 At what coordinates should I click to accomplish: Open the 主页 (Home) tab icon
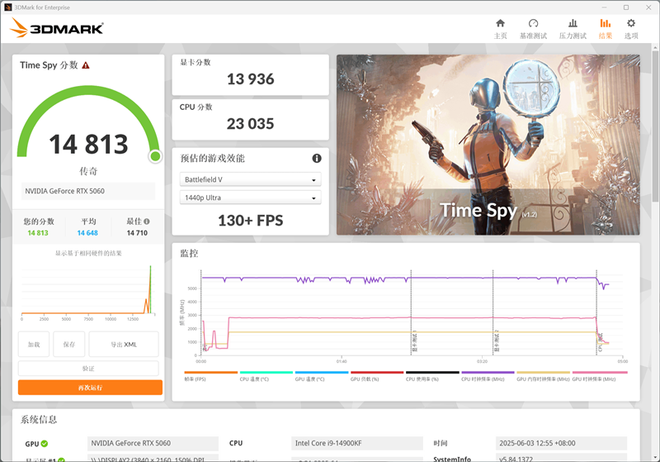pyautogui.click(x=500, y=28)
